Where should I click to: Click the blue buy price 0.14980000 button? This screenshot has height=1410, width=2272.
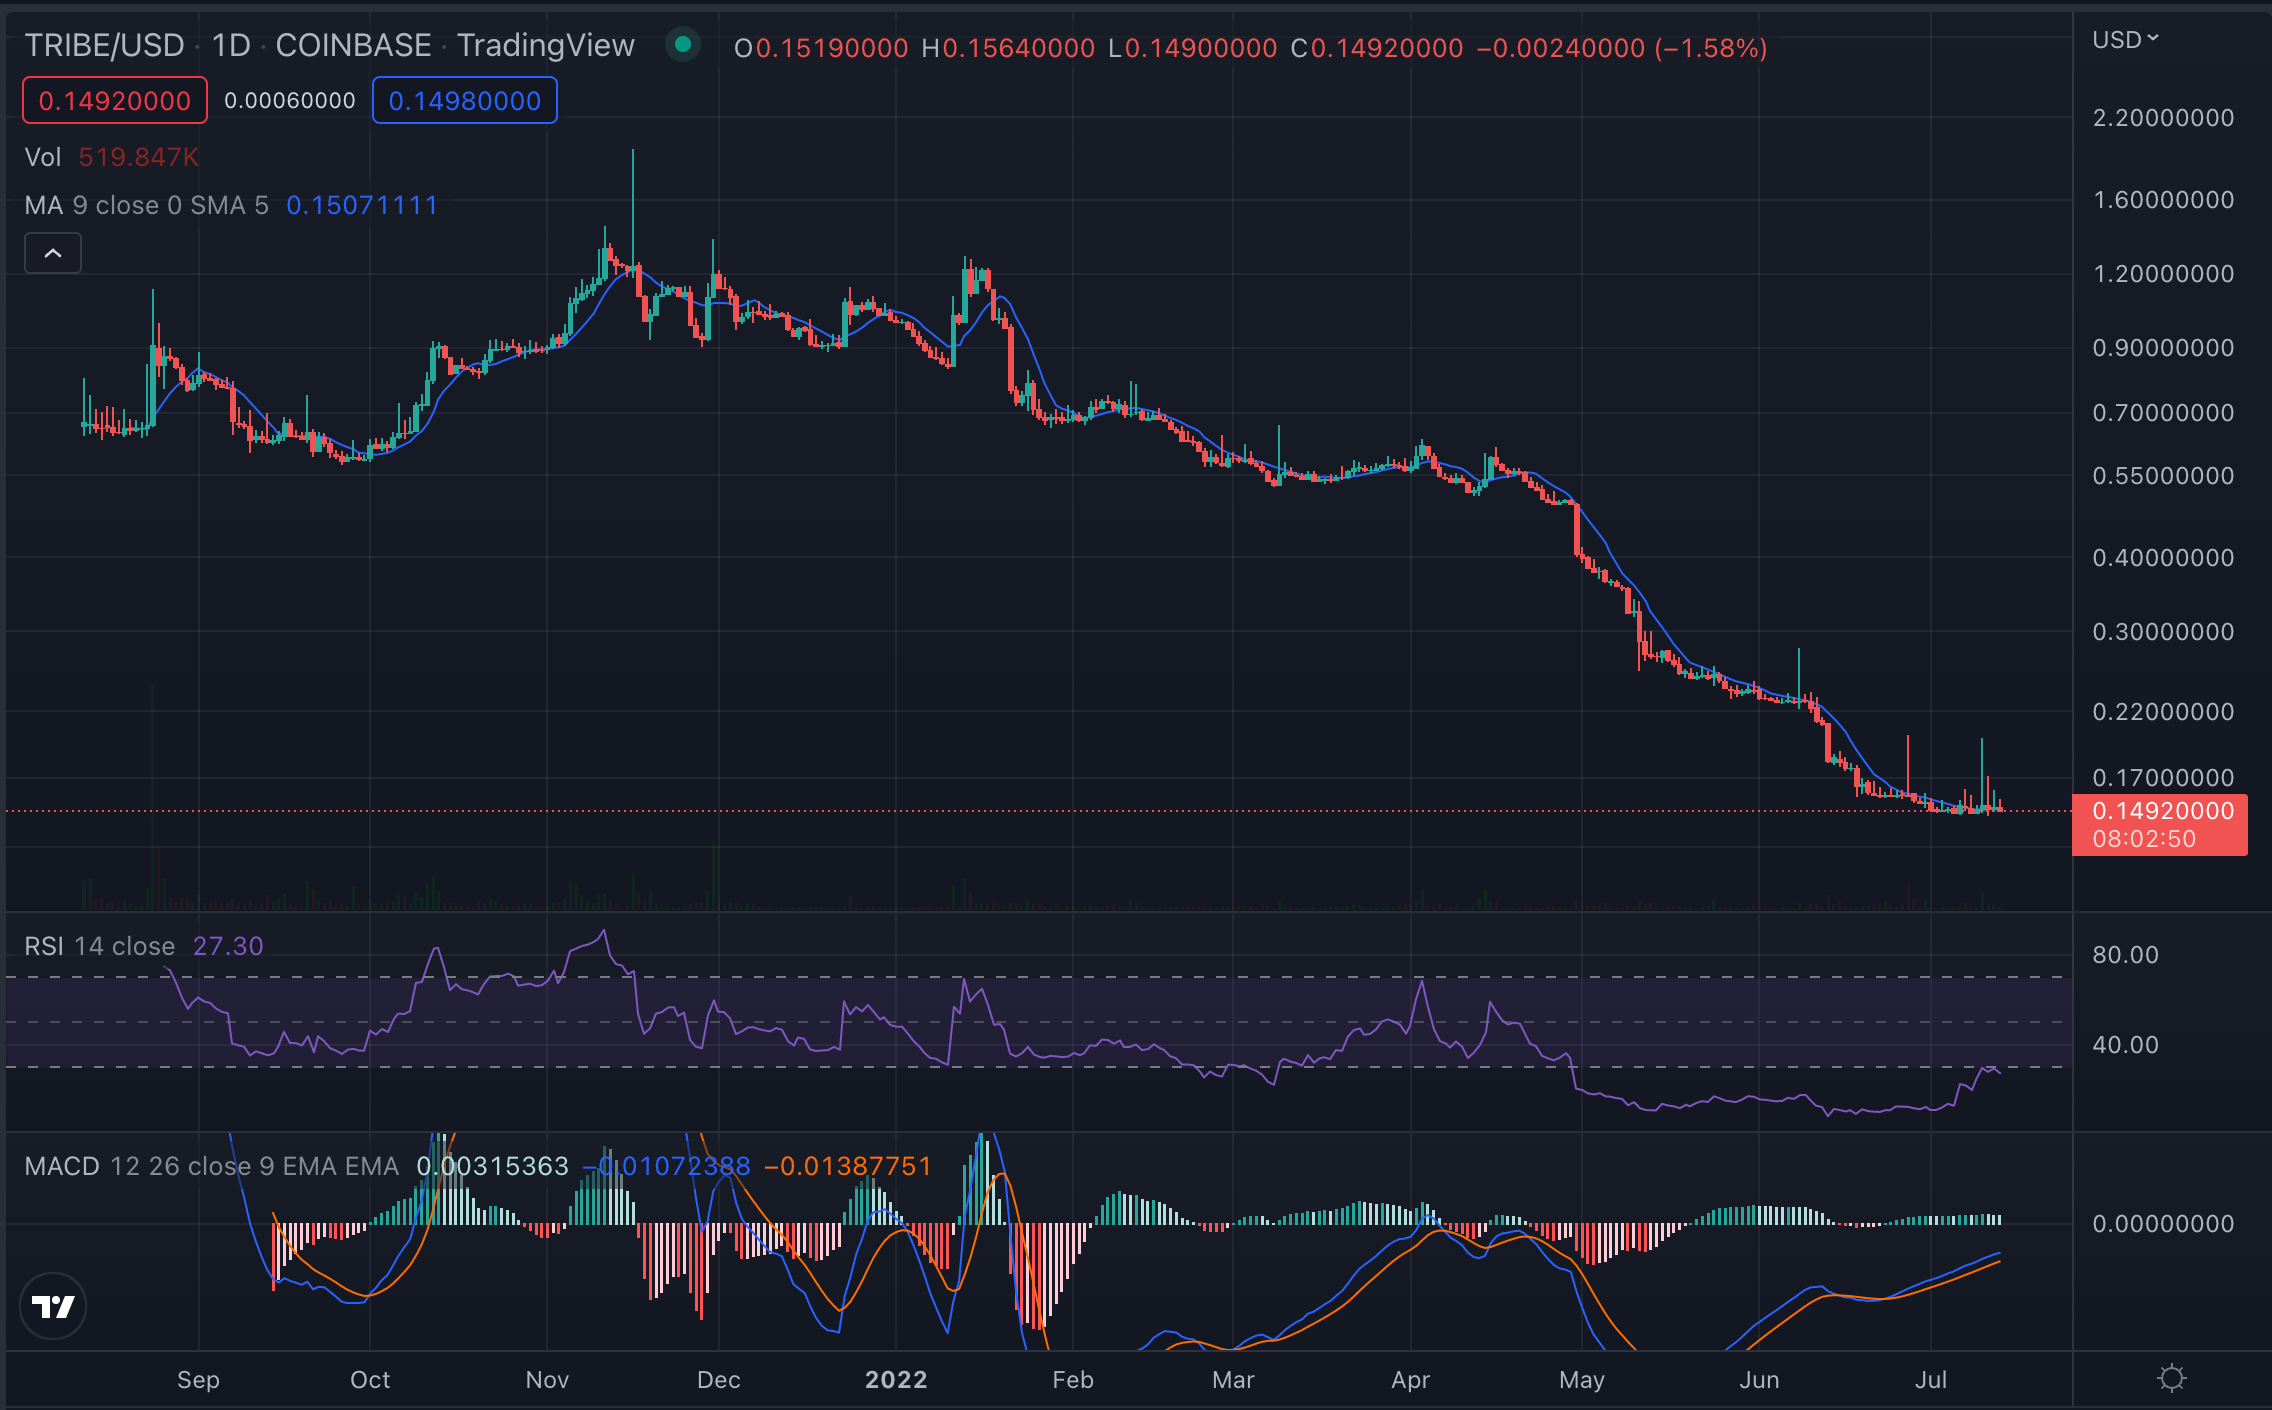(x=465, y=101)
